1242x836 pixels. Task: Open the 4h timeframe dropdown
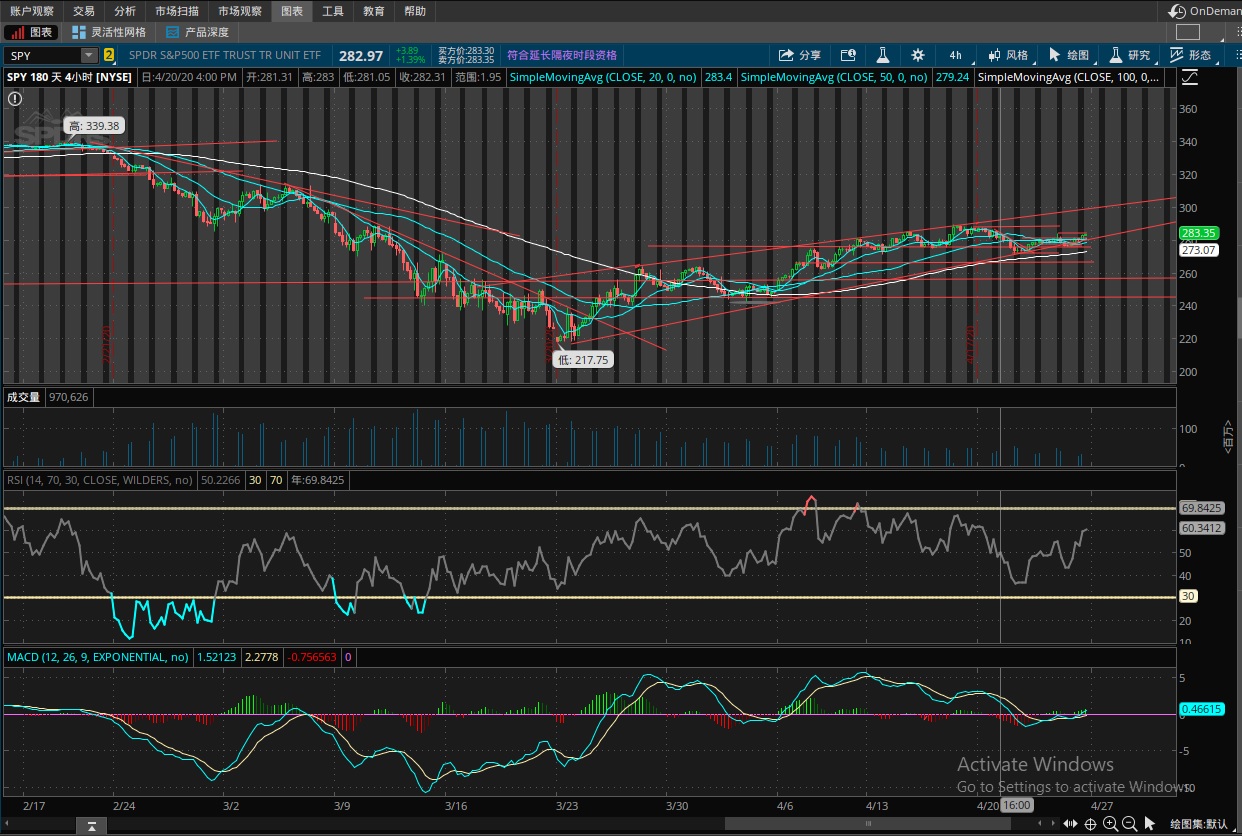pyautogui.click(x=955, y=56)
